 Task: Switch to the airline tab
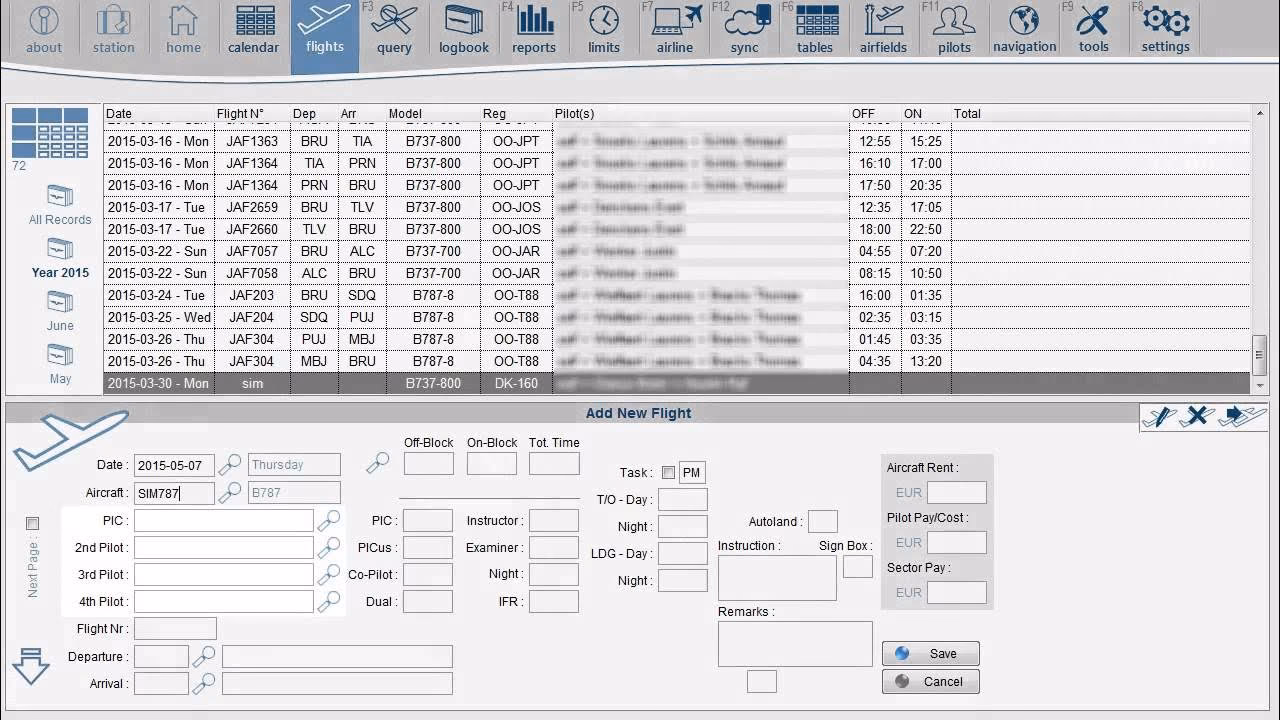point(673,28)
